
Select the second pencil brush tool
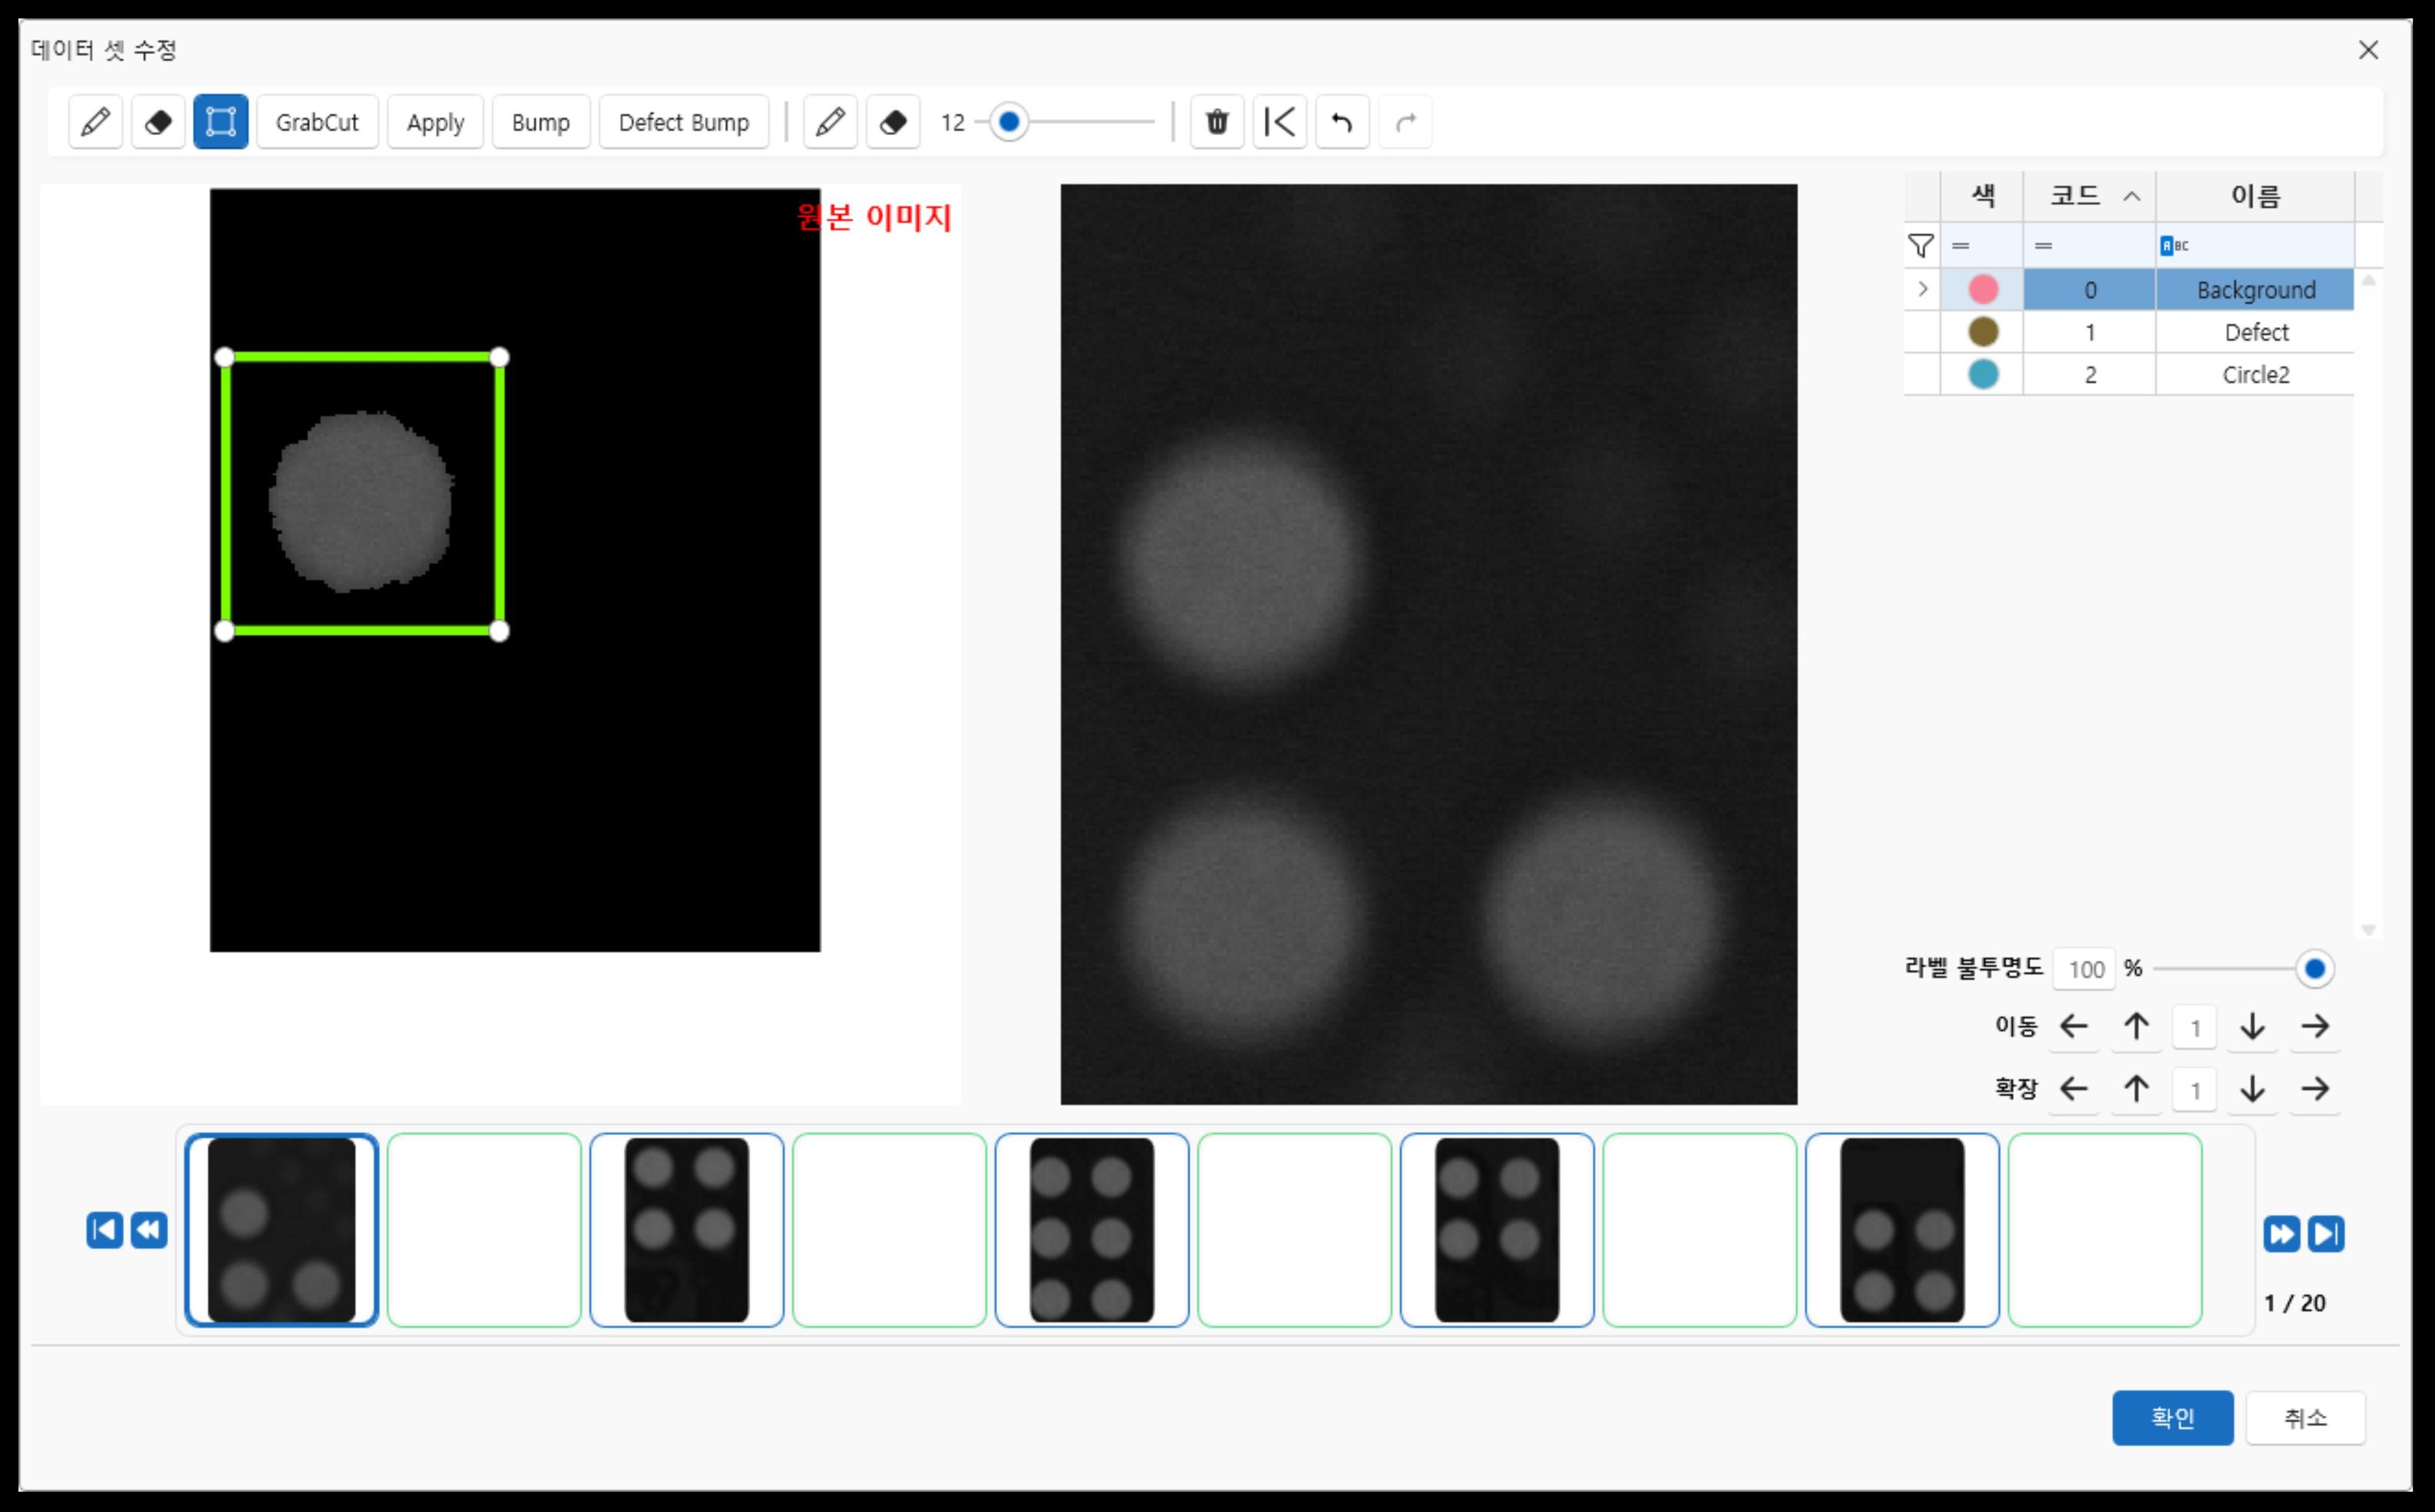pyautogui.click(x=830, y=122)
